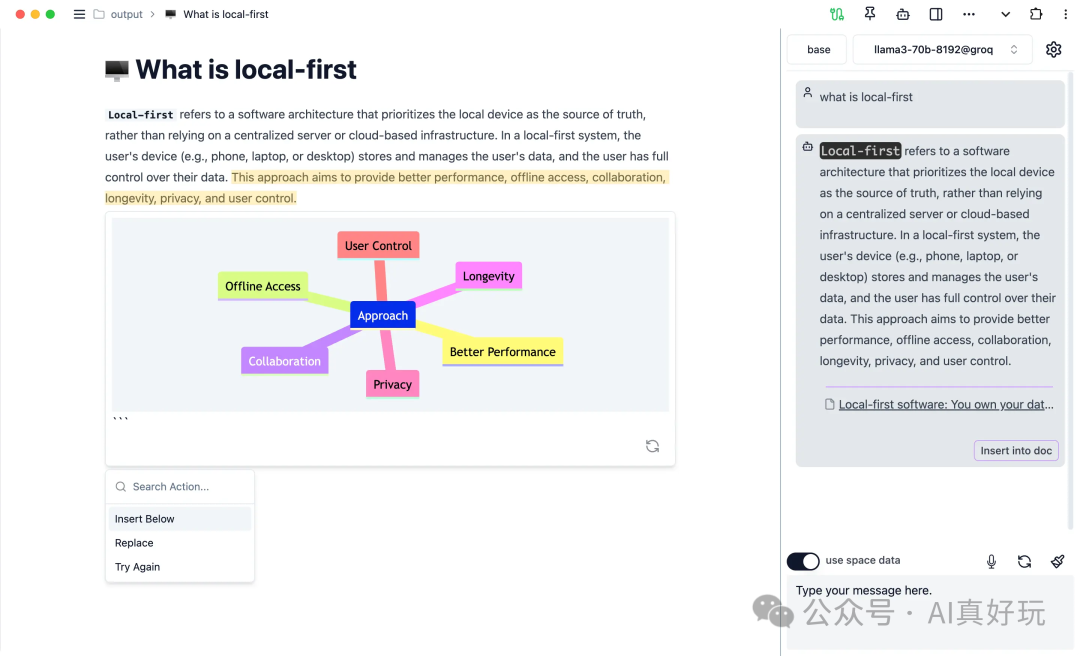This screenshot has height=656, width=1080.
Task: Expand the chevron down in top bar
Action: point(1005,14)
